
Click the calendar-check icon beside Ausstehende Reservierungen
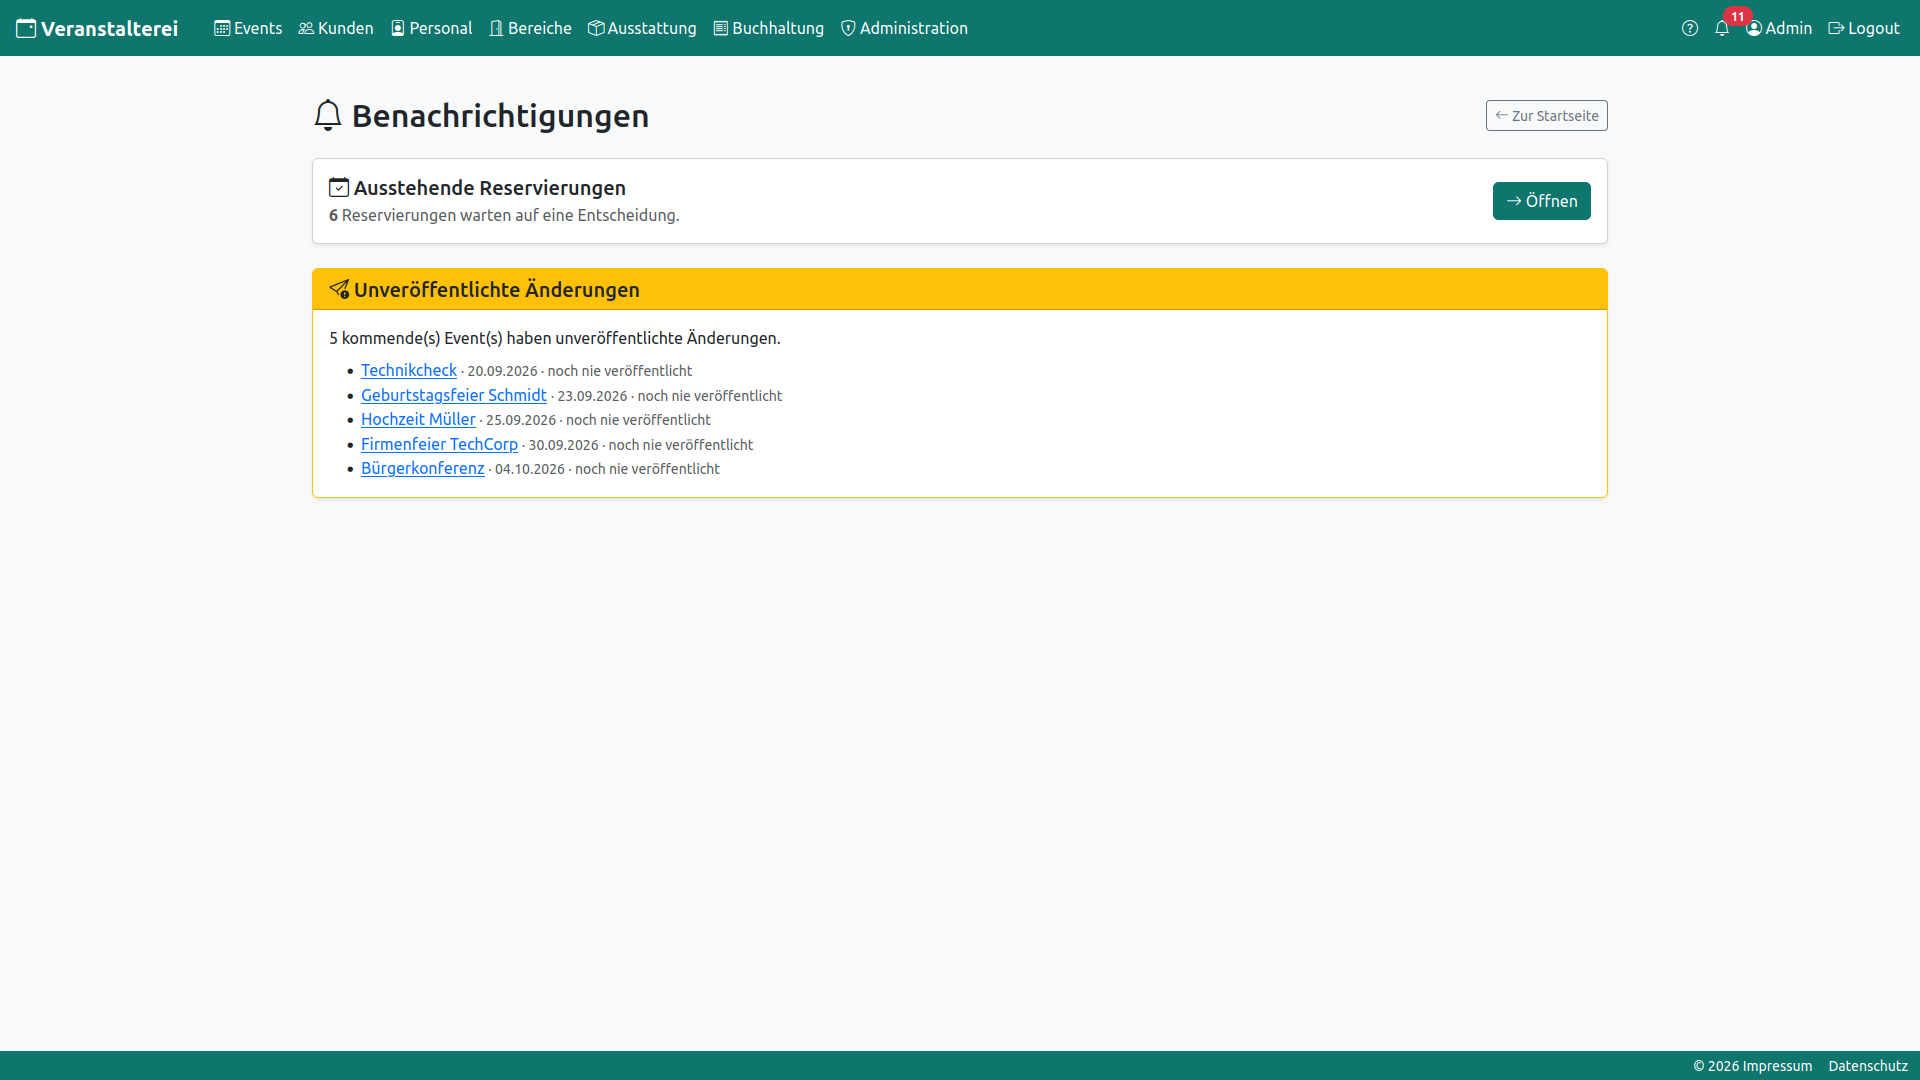coord(339,187)
